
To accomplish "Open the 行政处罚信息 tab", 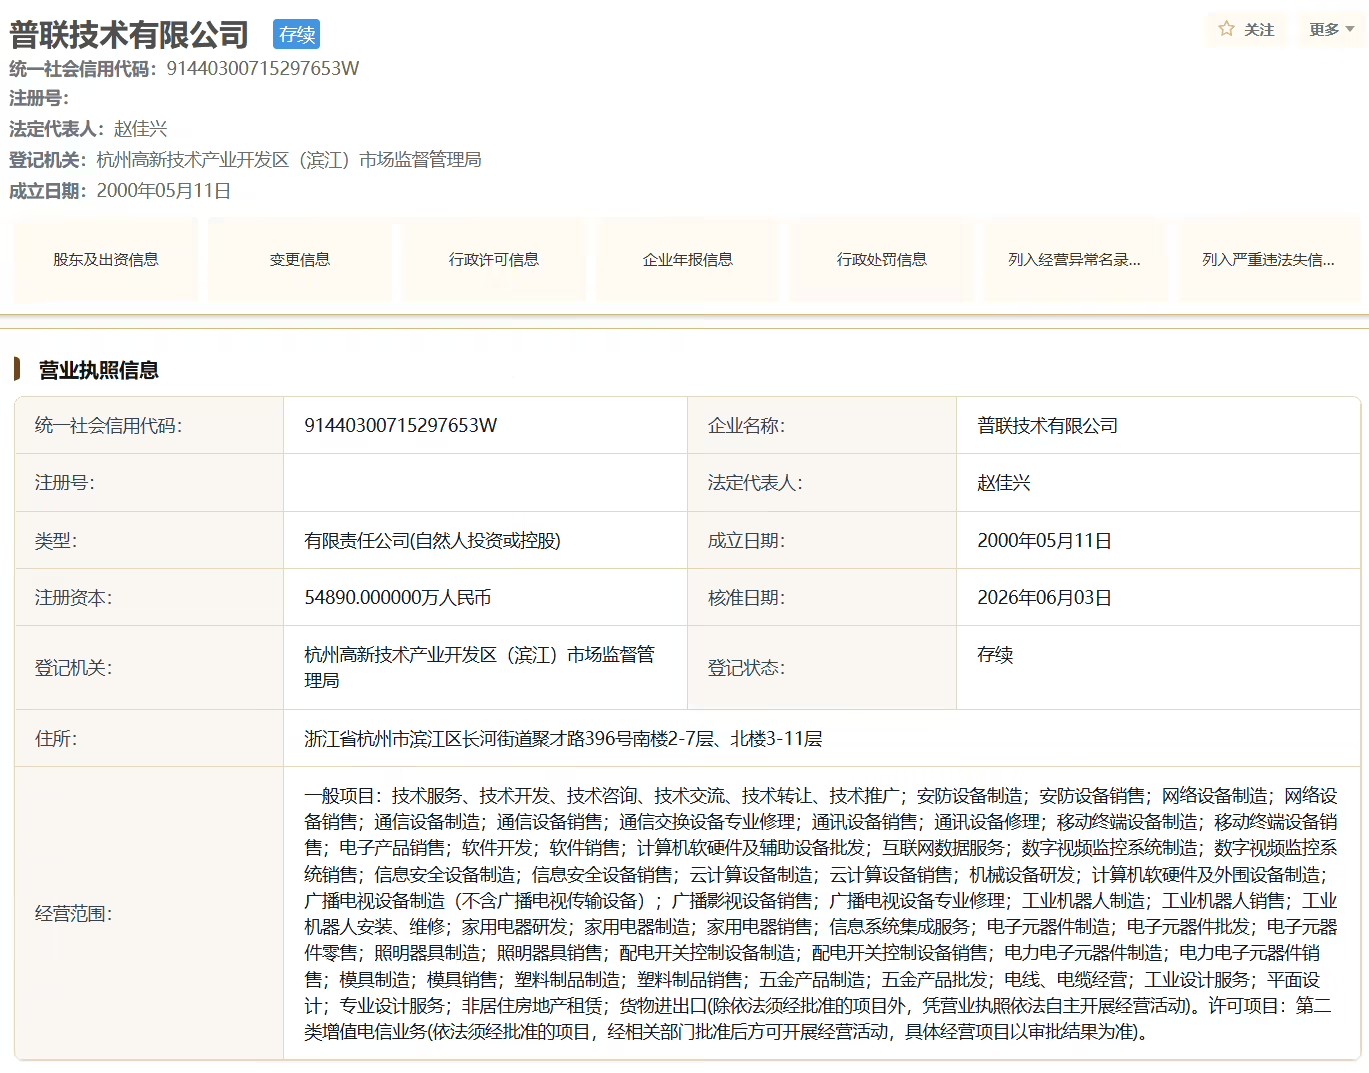I will pyautogui.click(x=882, y=260).
